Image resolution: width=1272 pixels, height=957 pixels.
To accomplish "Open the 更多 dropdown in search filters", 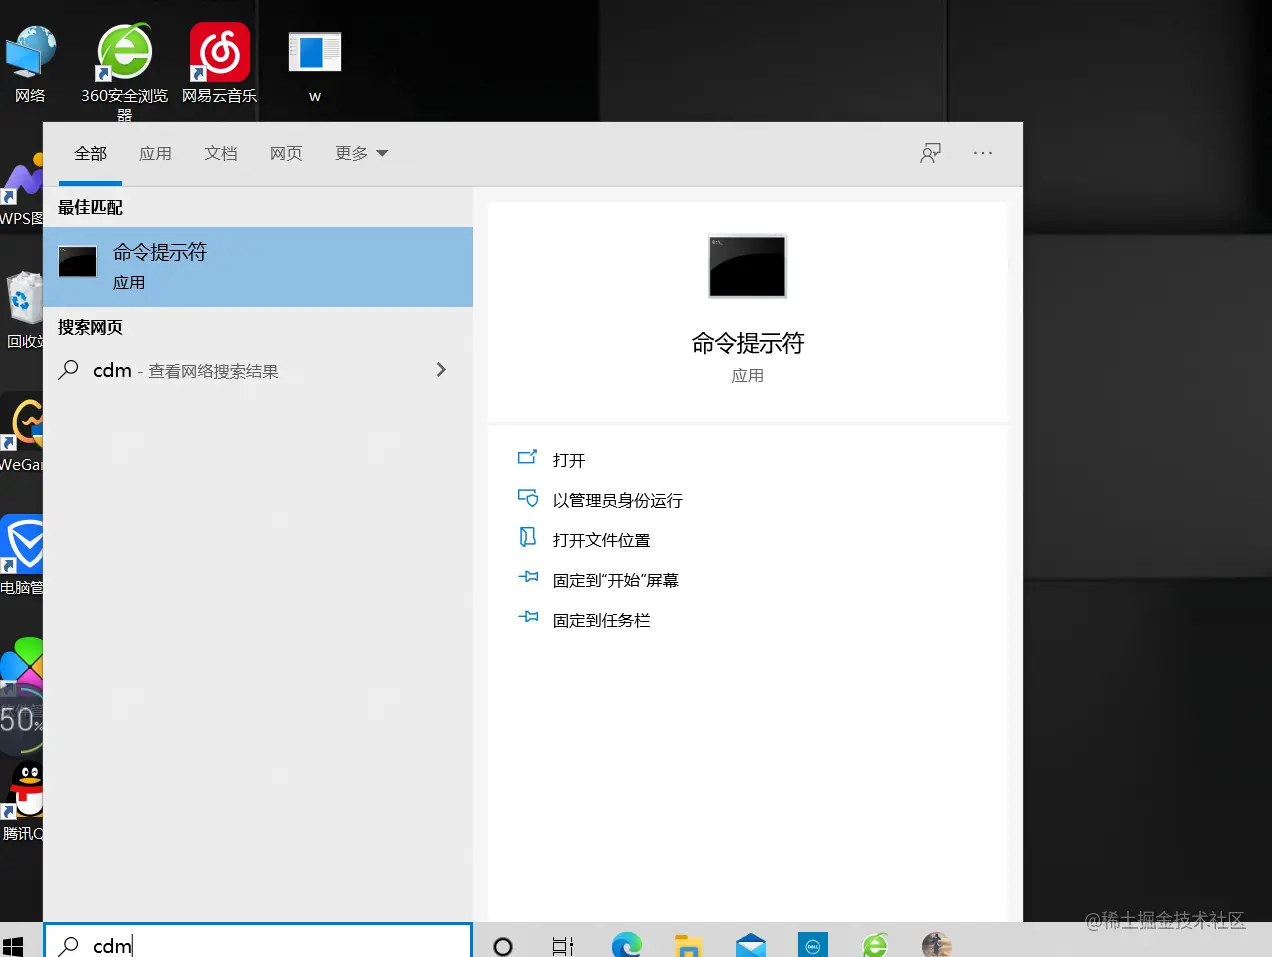I will point(361,153).
